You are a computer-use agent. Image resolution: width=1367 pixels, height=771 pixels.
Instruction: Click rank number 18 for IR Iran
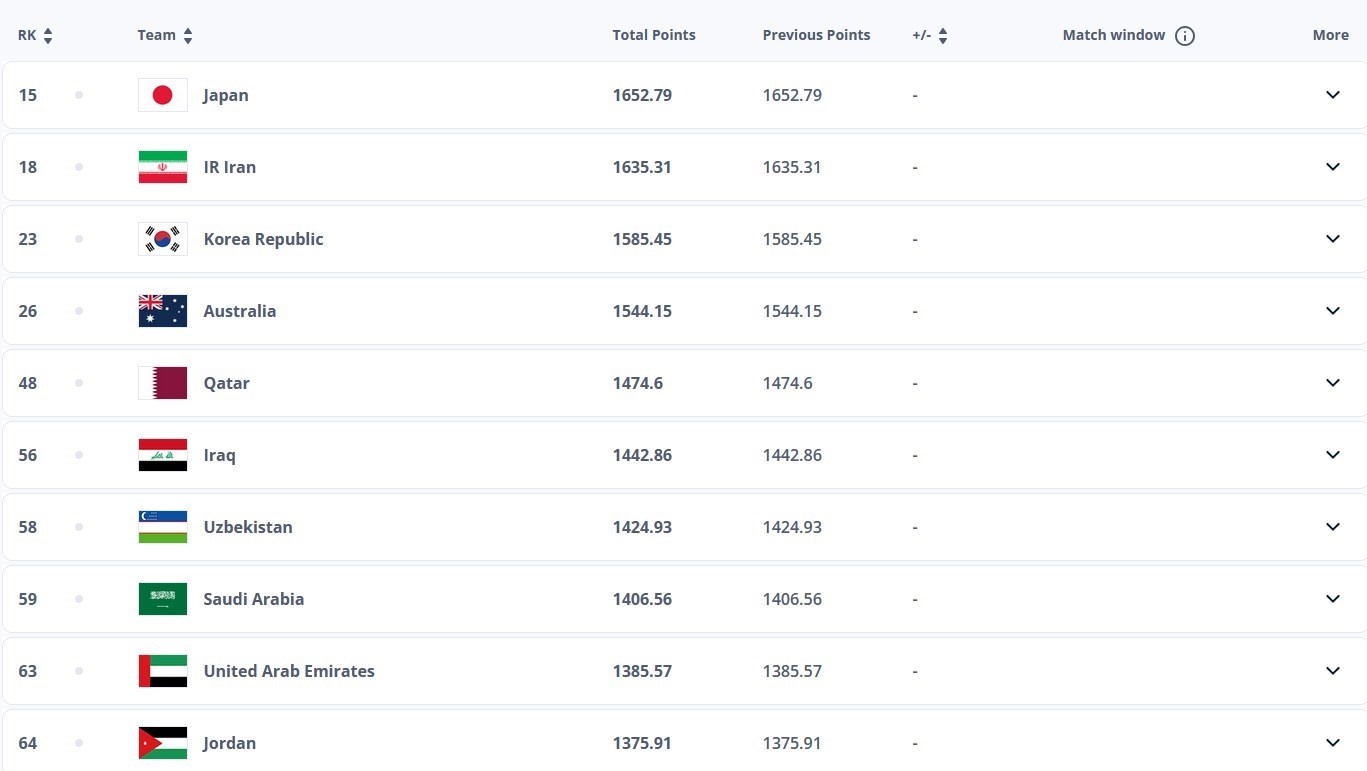point(28,167)
